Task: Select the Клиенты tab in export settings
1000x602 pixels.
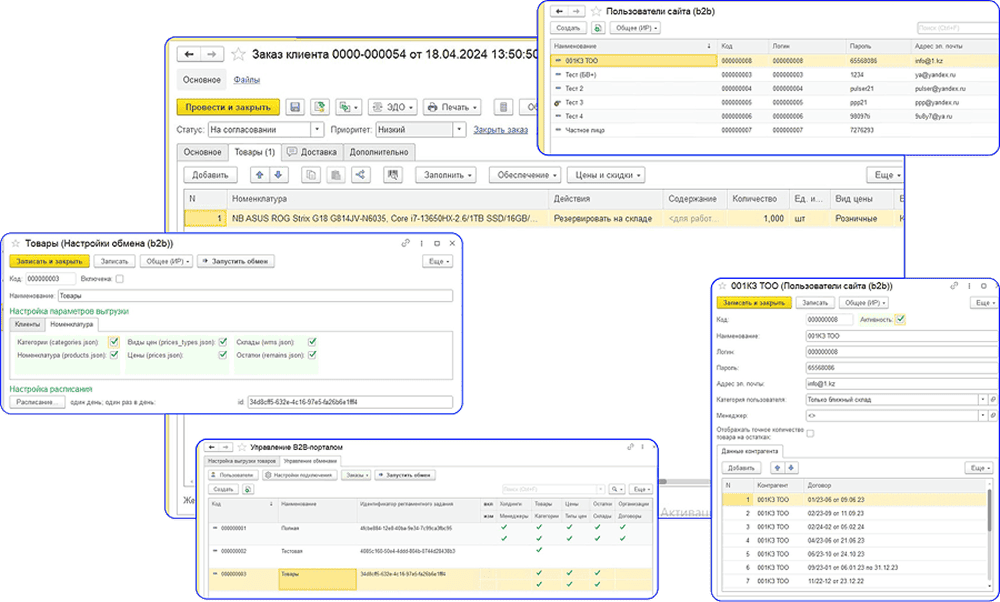Action: click(x=26, y=324)
